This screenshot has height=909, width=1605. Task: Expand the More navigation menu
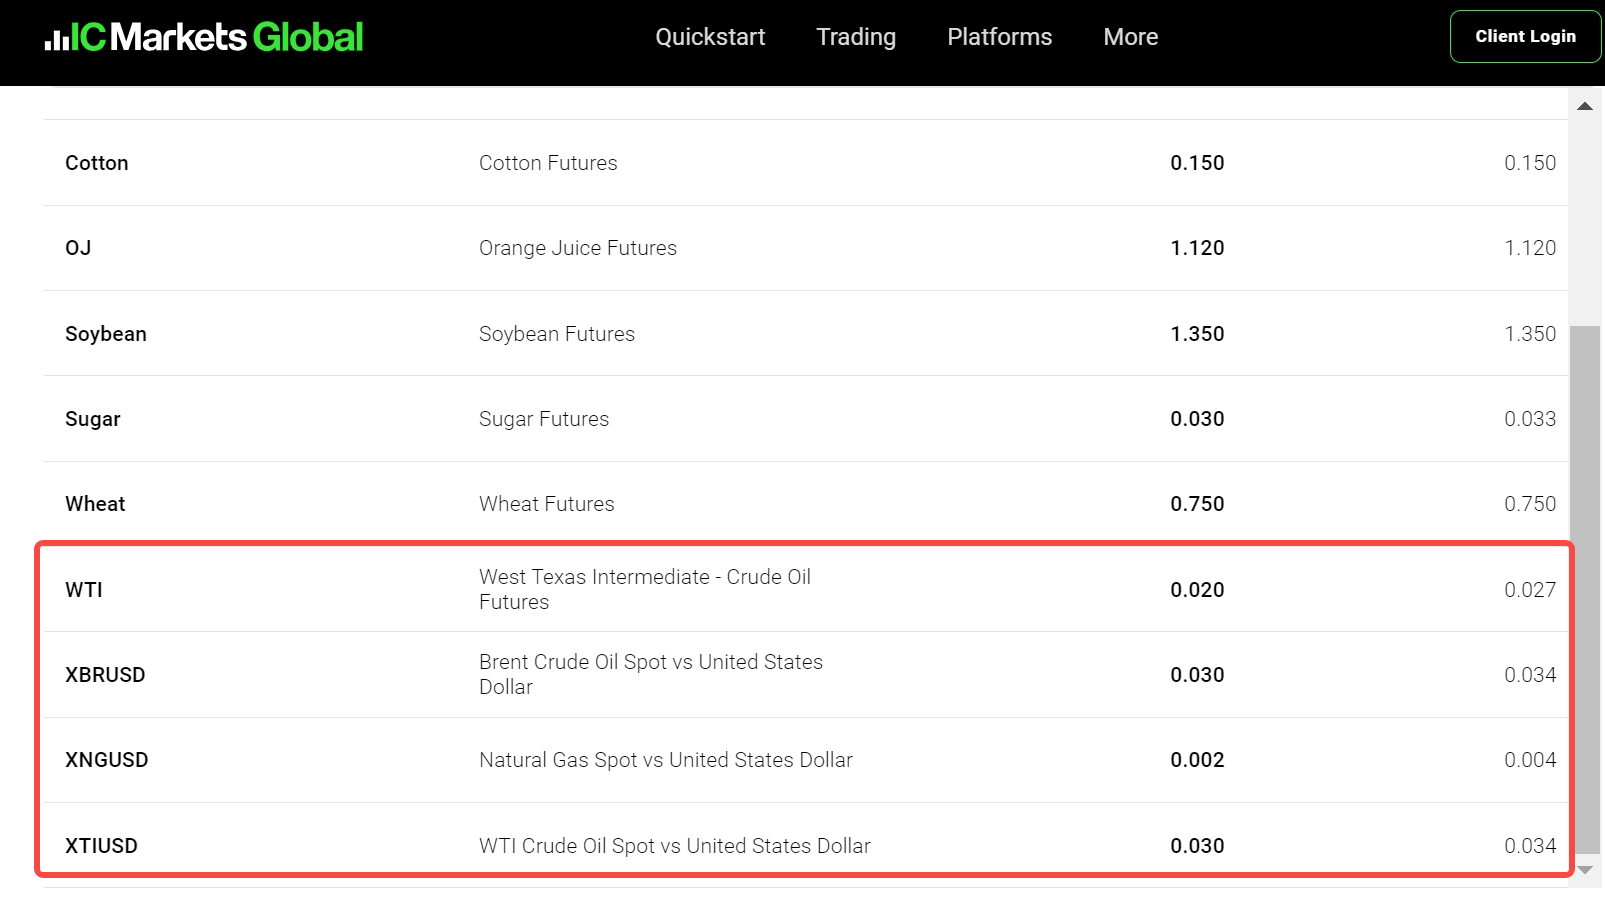tap(1131, 37)
